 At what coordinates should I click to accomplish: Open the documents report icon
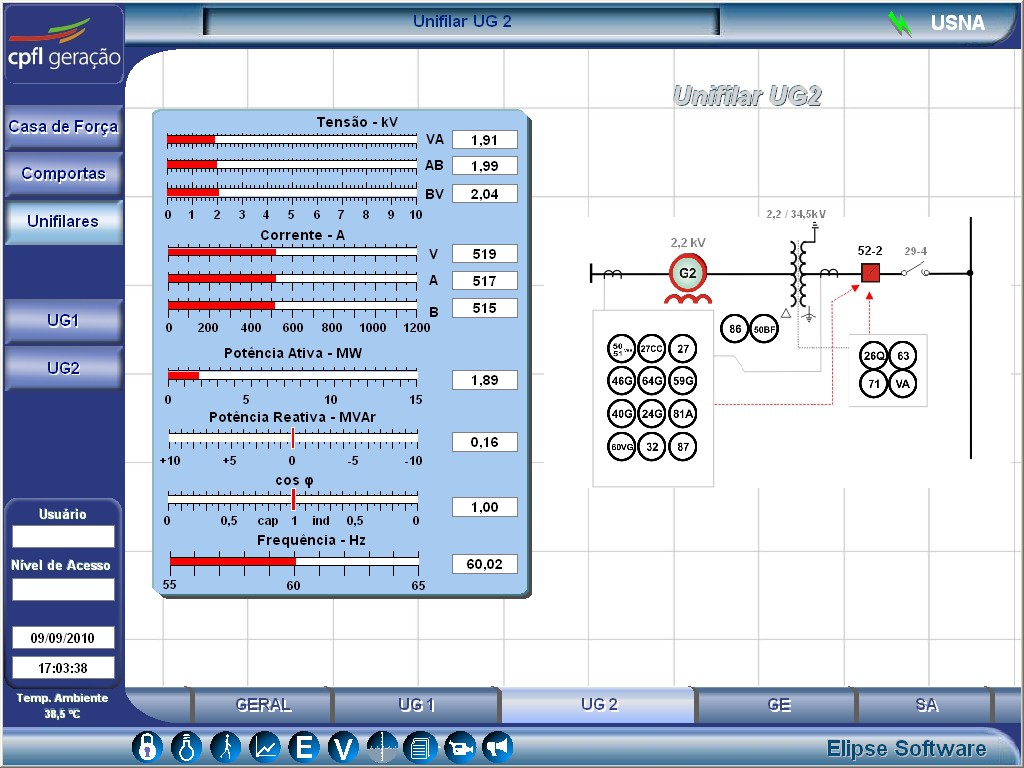point(420,746)
